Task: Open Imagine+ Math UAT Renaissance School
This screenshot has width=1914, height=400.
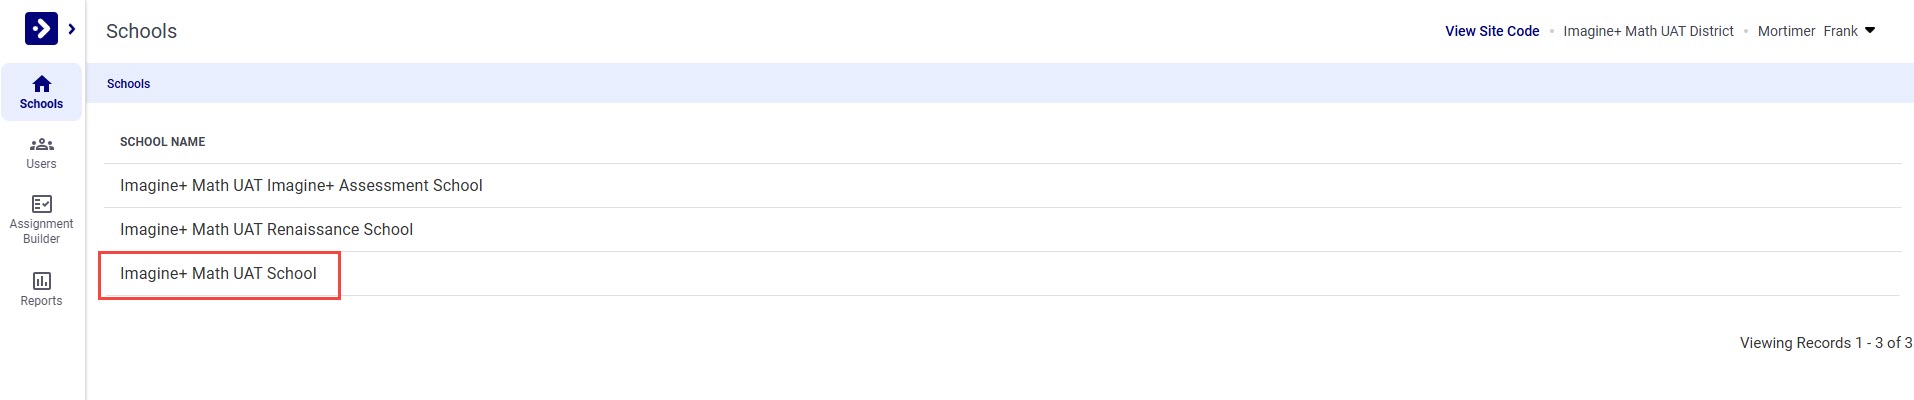Action: [266, 230]
